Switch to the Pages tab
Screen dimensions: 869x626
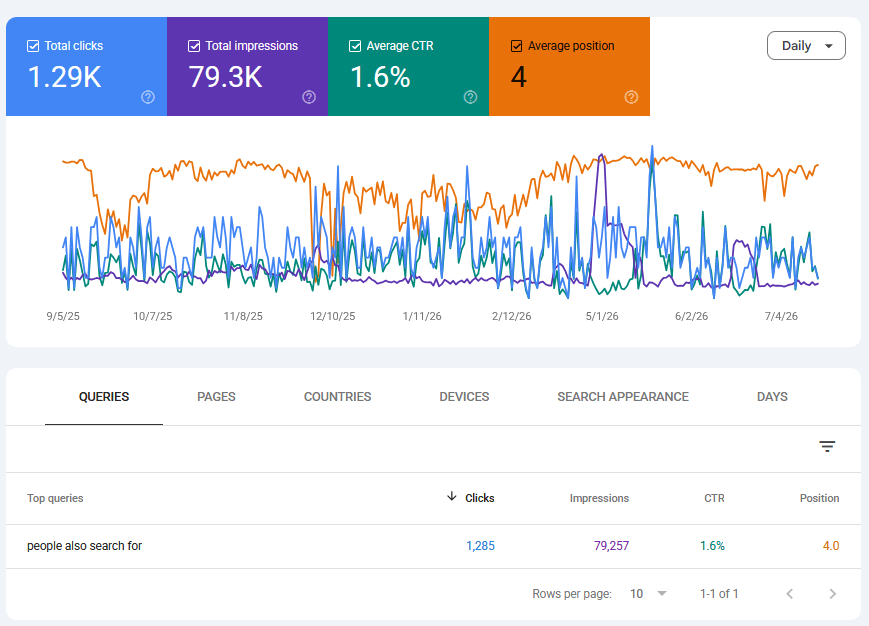[x=216, y=397]
